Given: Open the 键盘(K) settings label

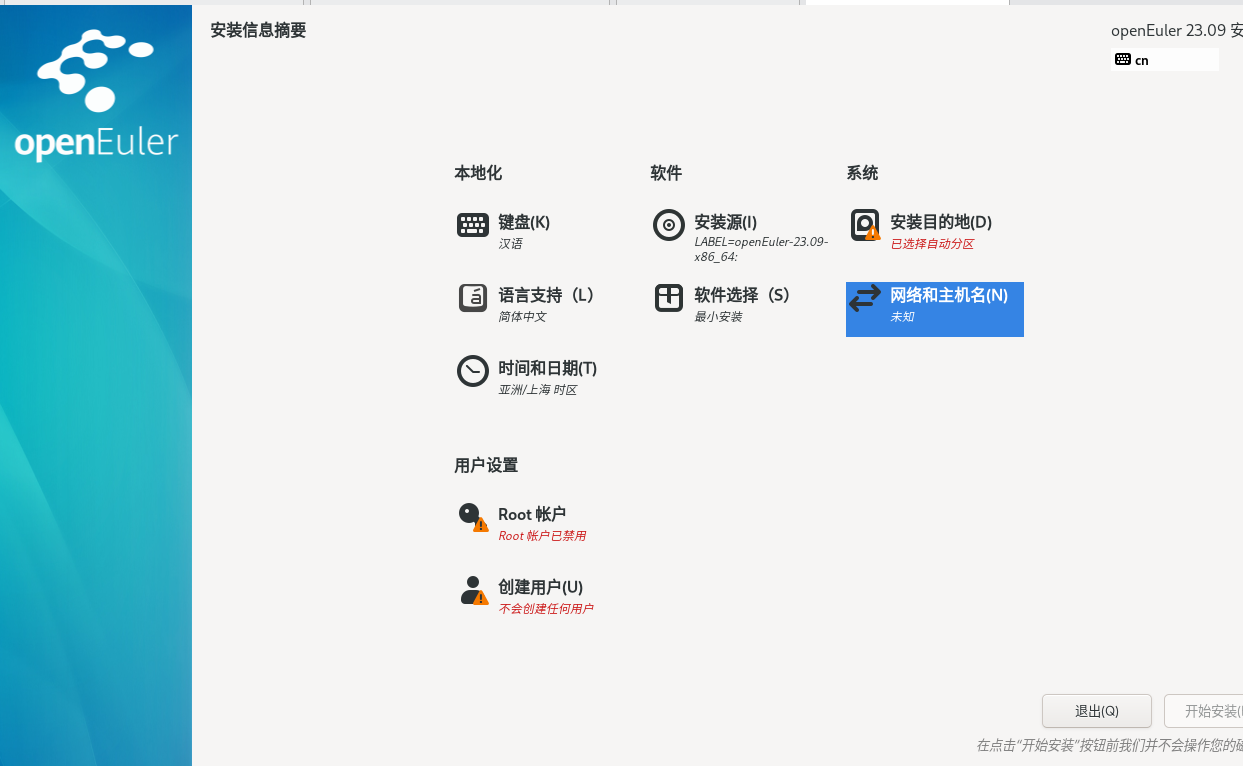Looking at the screenshot, I should (524, 222).
